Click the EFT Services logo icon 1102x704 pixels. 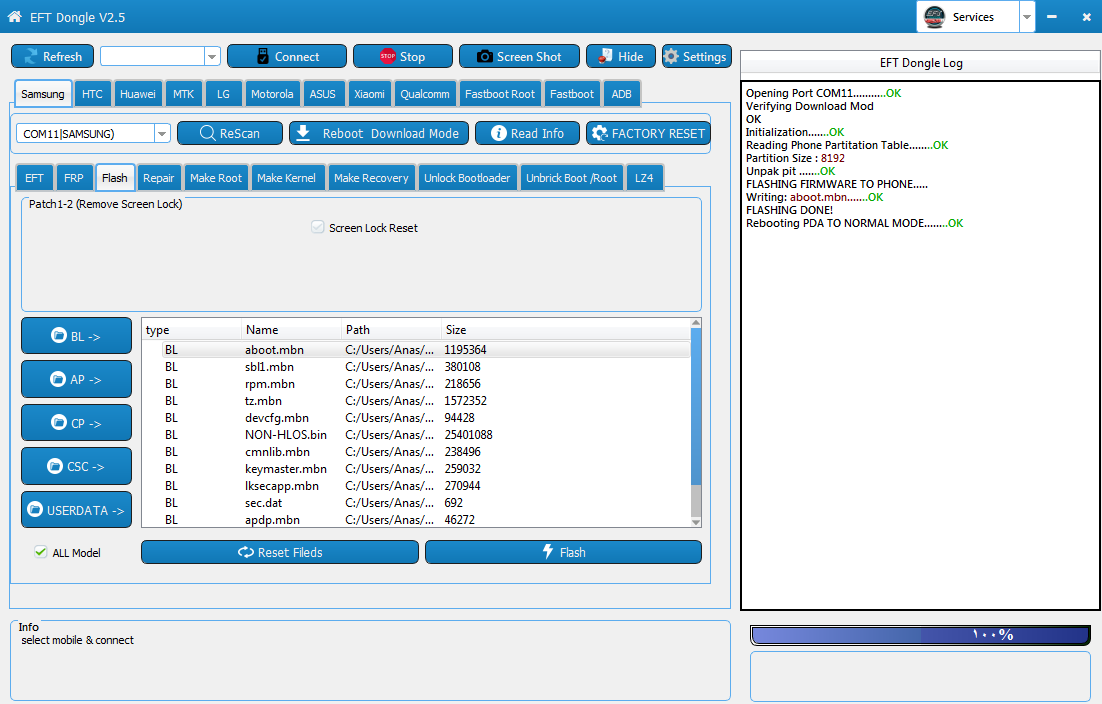(x=934, y=16)
